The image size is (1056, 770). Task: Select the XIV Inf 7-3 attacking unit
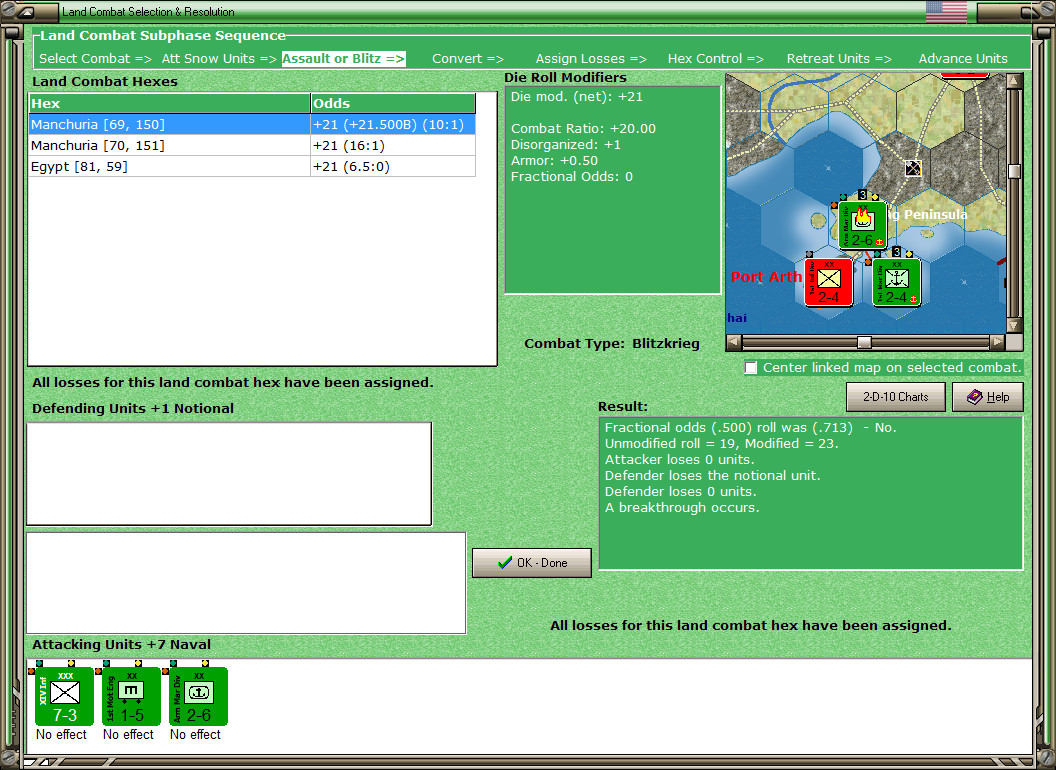tap(64, 696)
